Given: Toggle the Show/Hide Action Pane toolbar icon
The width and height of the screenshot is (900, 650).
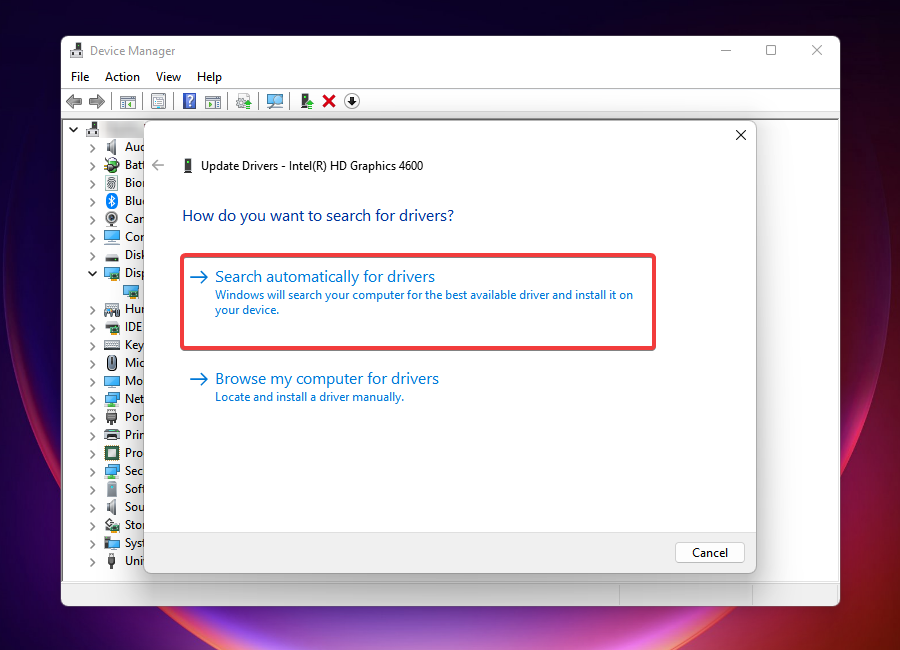Looking at the screenshot, I should click(213, 102).
